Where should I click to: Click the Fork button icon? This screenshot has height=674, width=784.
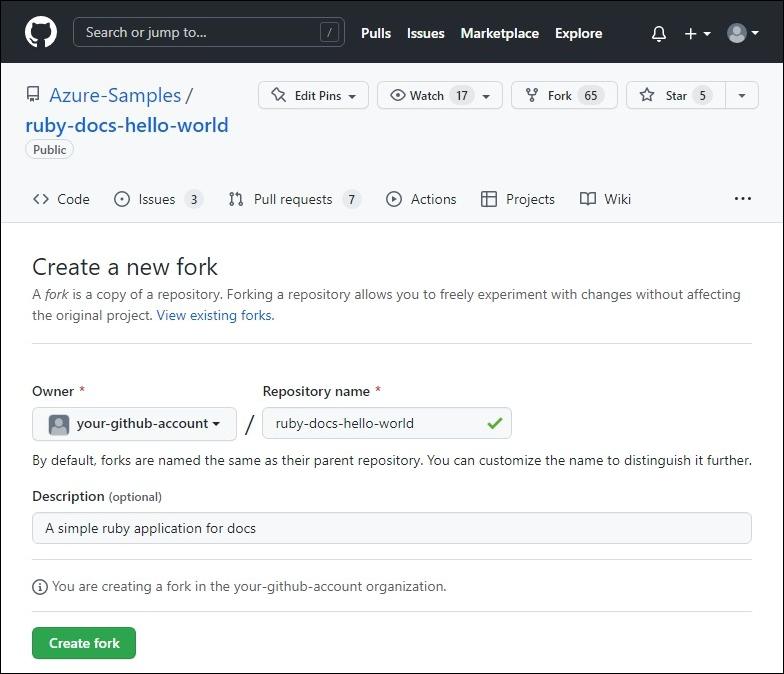533,95
